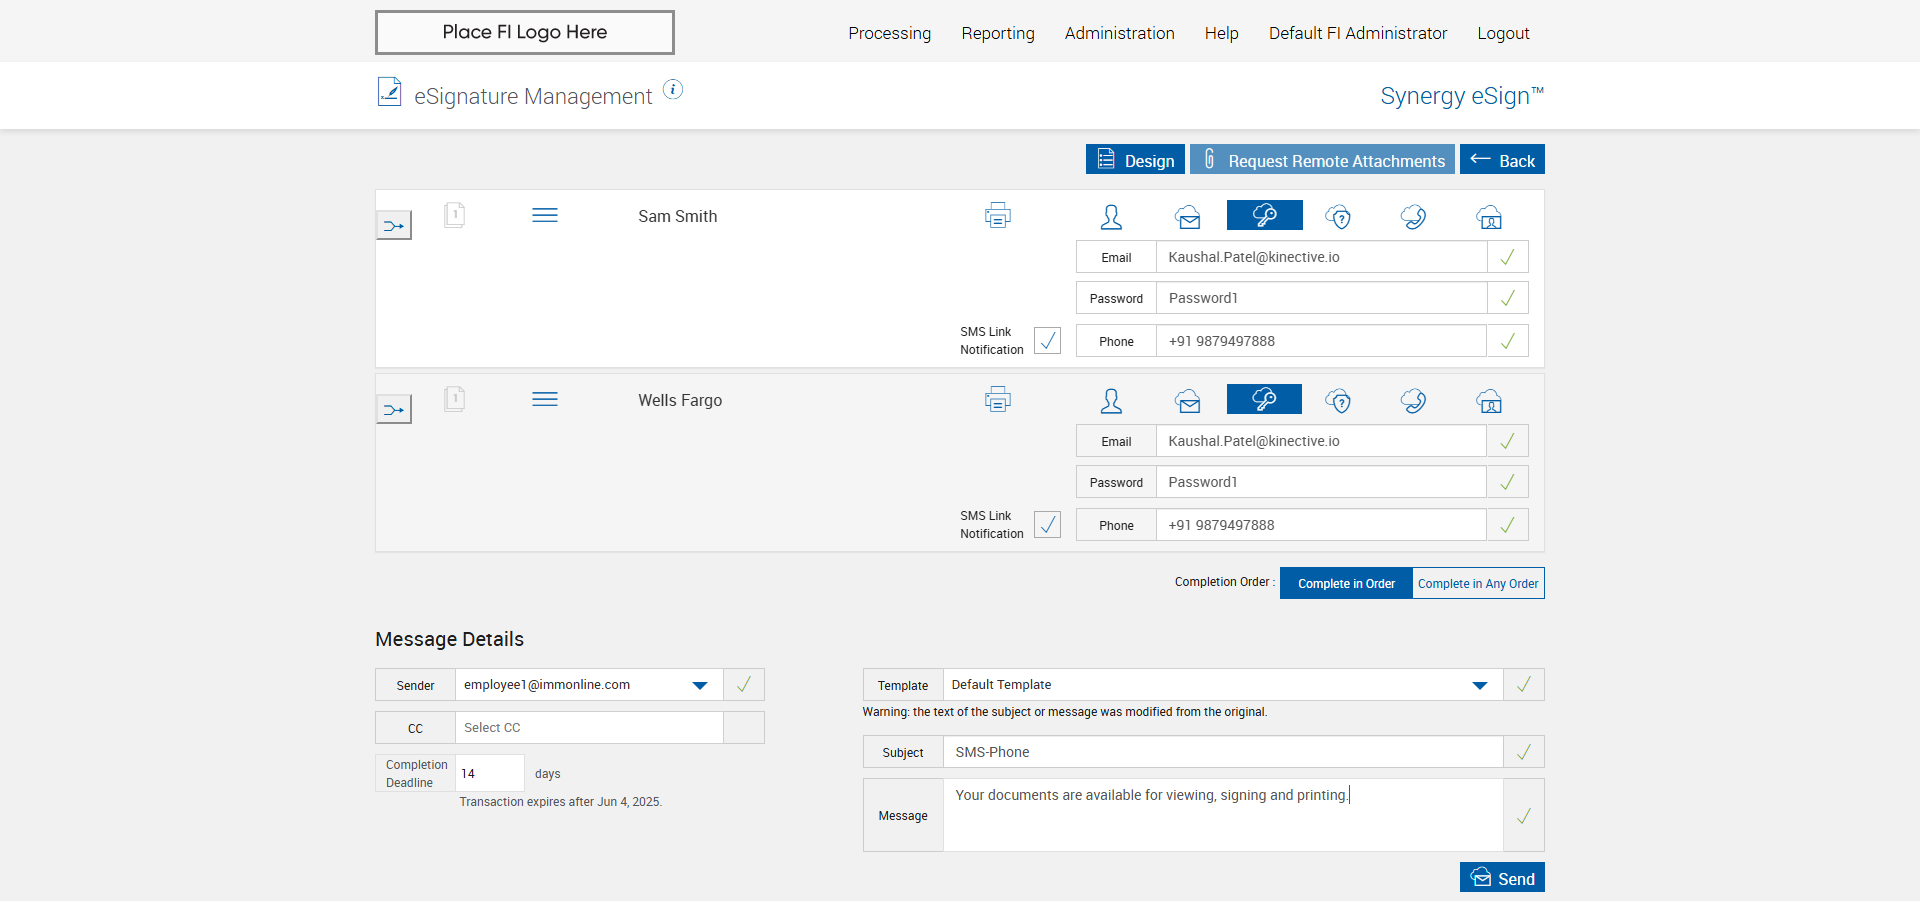Uncheck SMS Link Notification for Sam Smith
Viewport: 1920px width, 901px height.
(1047, 340)
